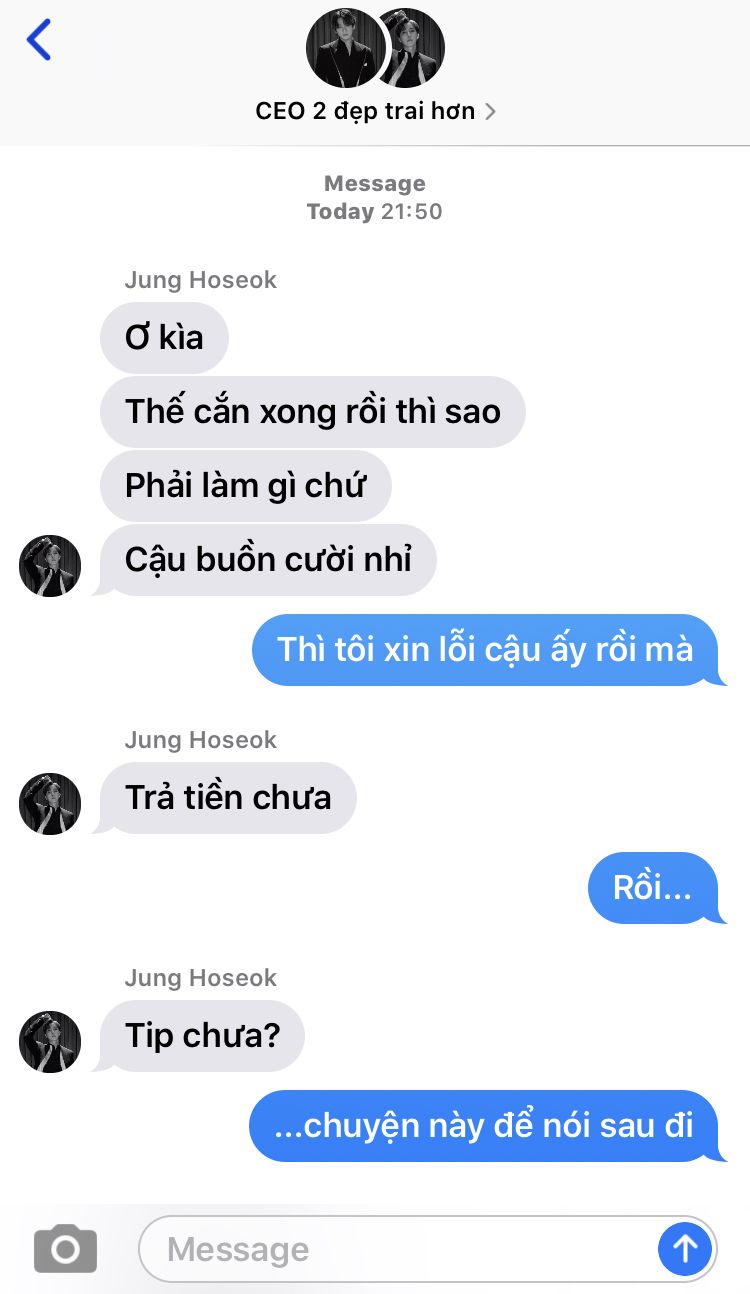Tap the blue Rồi... message bubble
750x1294 pixels.
pos(656,888)
